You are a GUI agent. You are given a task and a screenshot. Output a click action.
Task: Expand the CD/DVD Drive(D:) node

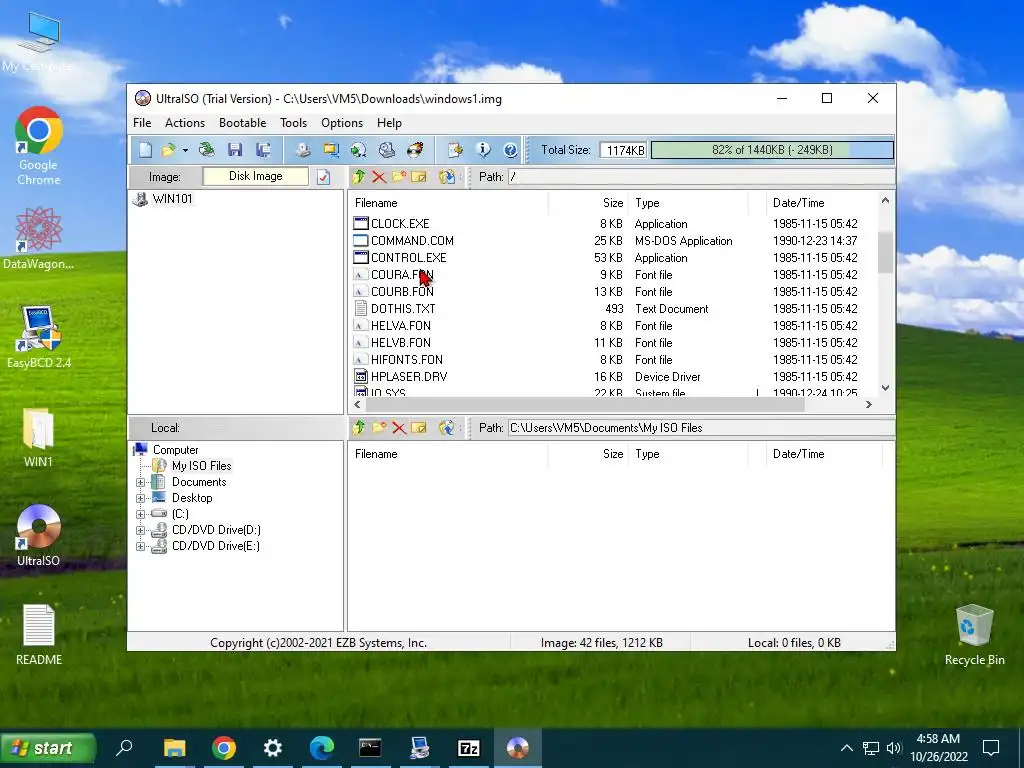(x=140, y=530)
